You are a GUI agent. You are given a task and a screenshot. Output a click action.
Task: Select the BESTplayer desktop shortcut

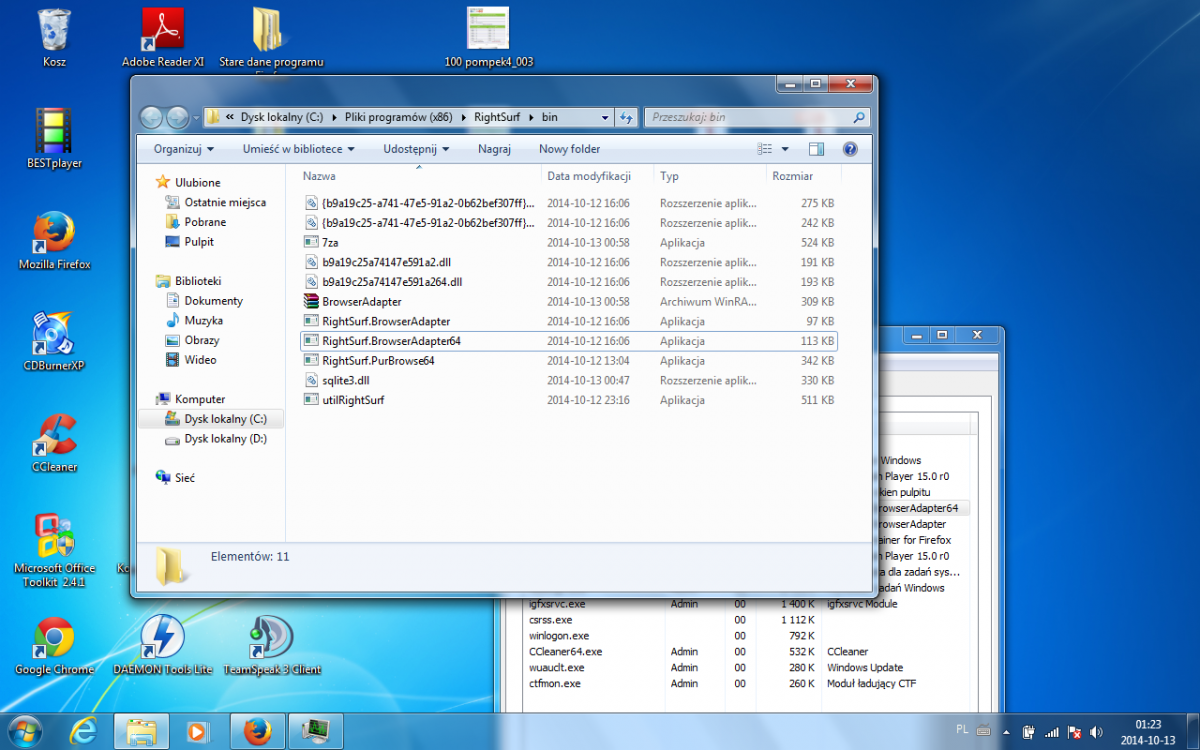(x=54, y=138)
